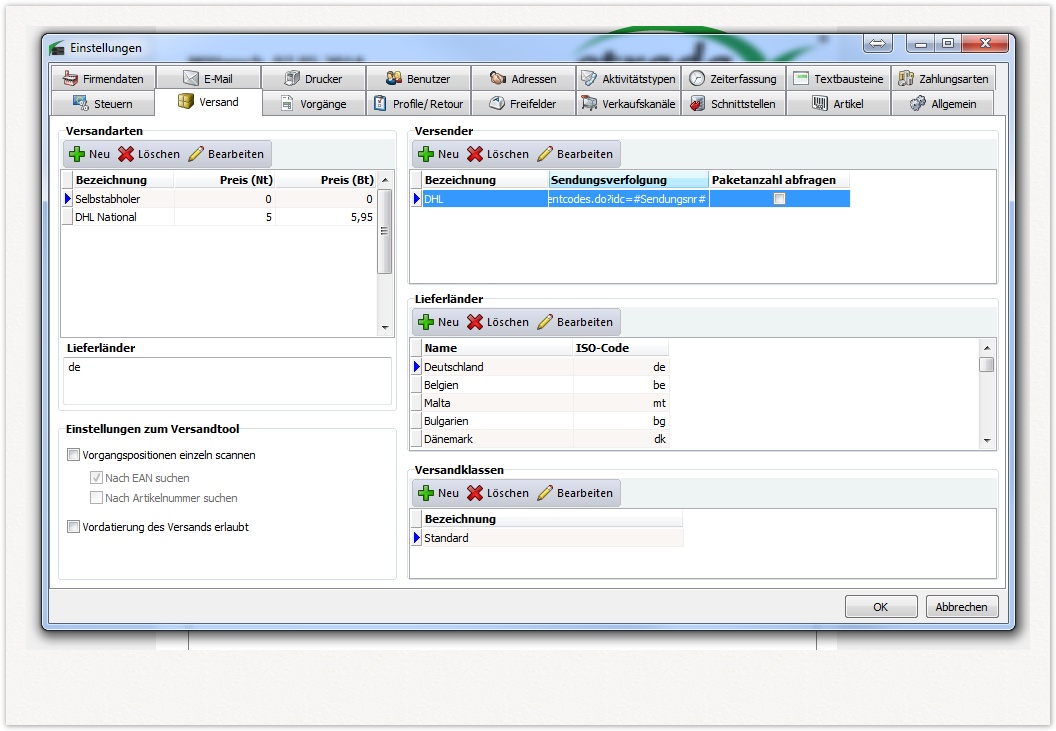
Task: Open the Firmendaten tab icon
Action: 70,78
